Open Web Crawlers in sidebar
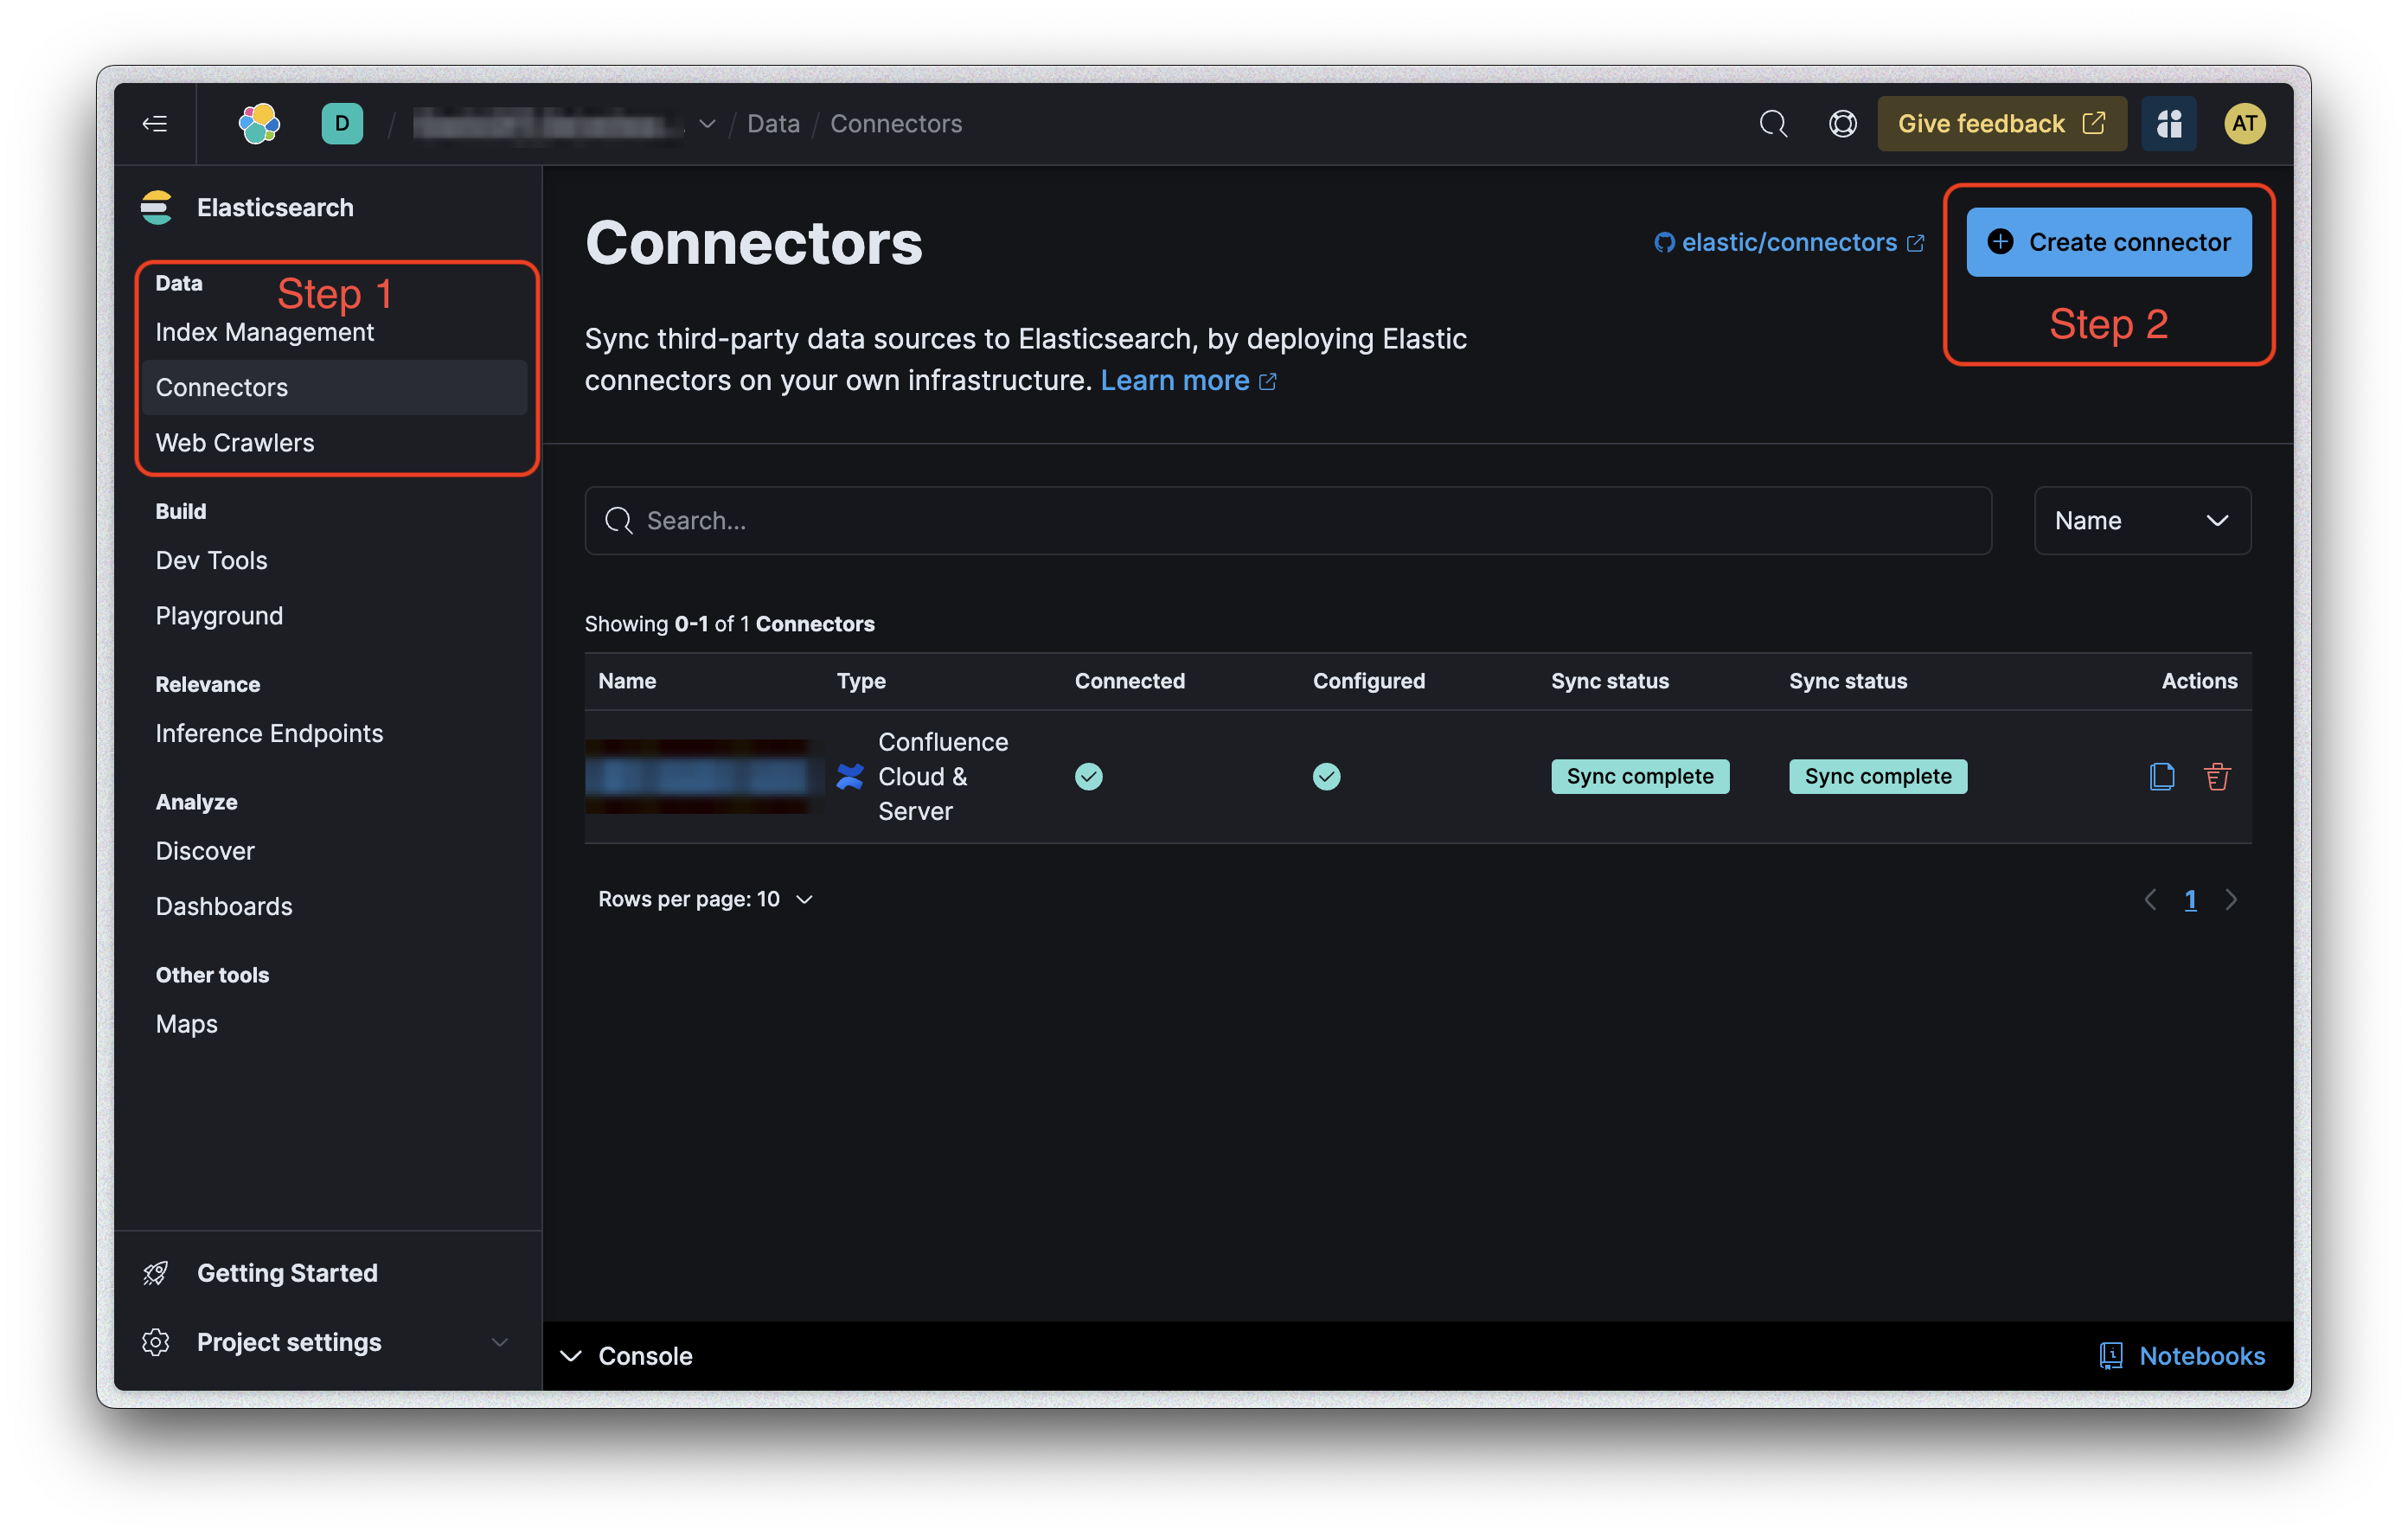Image resolution: width=2408 pixels, height=1536 pixels. (235, 443)
